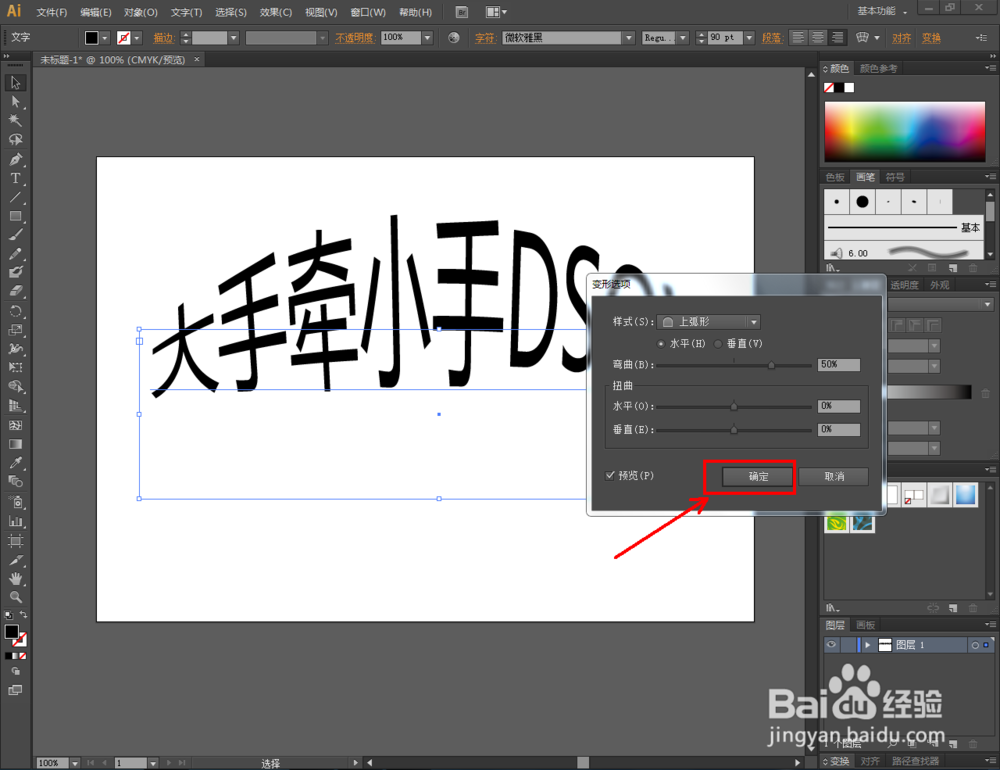1000x770 pixels.
Task: Select the Magic Wand tool
Action: [x=15, y=121]
